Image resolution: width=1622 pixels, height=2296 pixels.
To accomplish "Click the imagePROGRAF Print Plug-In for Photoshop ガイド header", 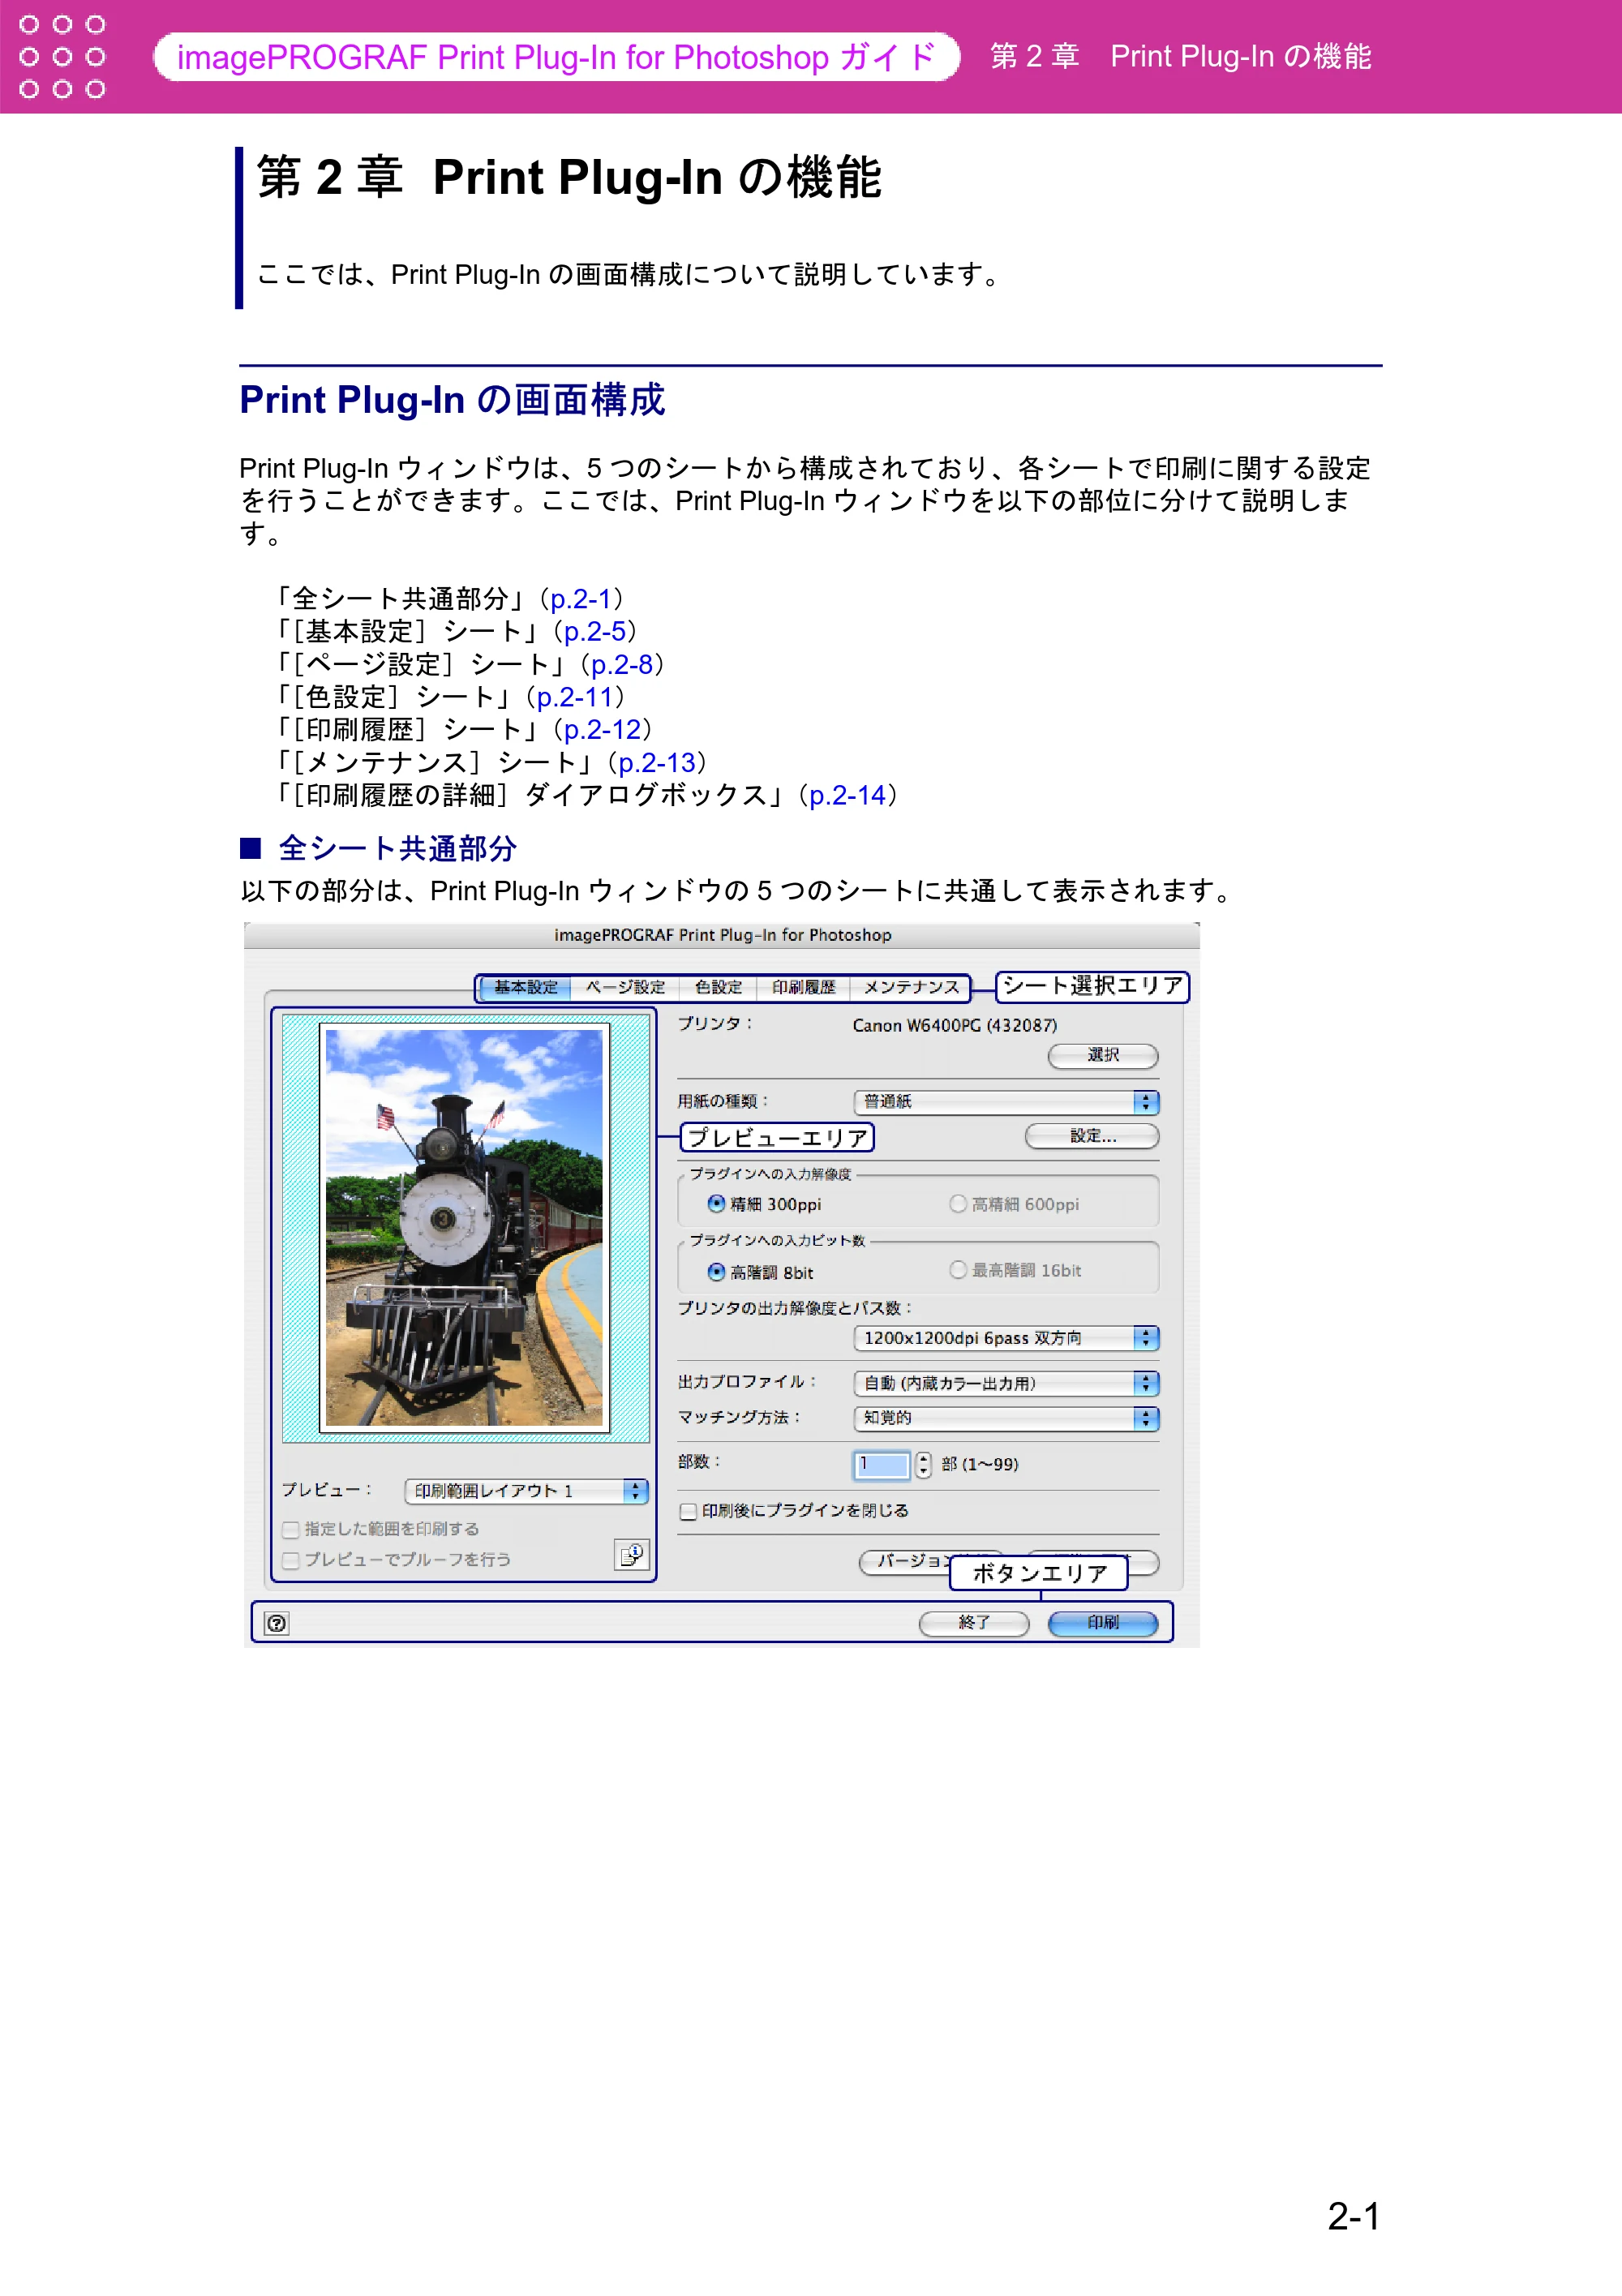I will coord(556,57).
